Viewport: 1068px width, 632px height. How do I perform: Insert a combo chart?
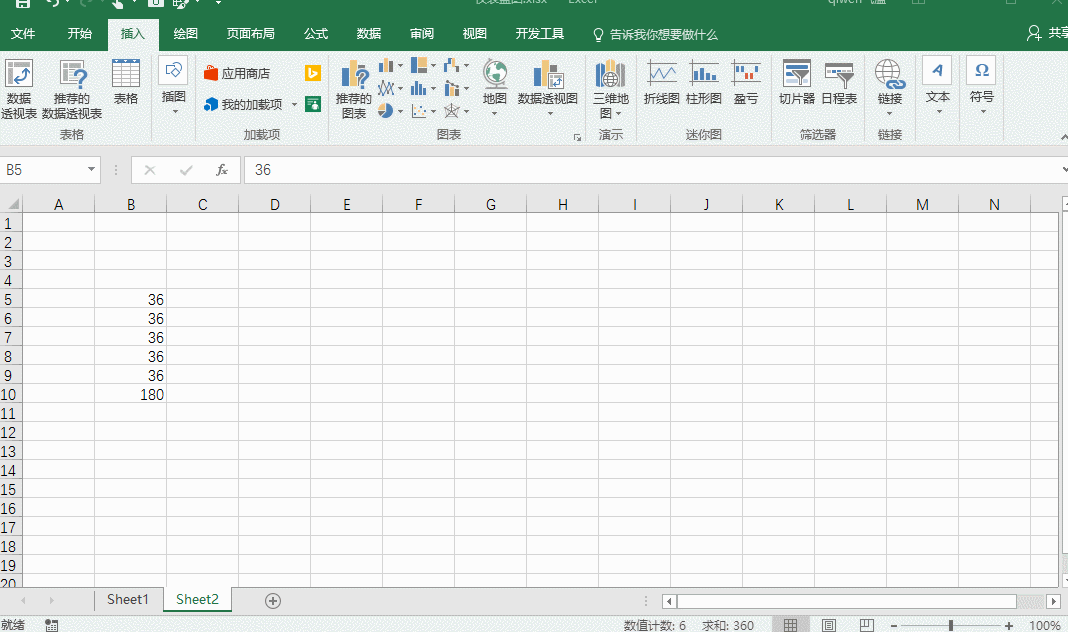click(452, 88)
